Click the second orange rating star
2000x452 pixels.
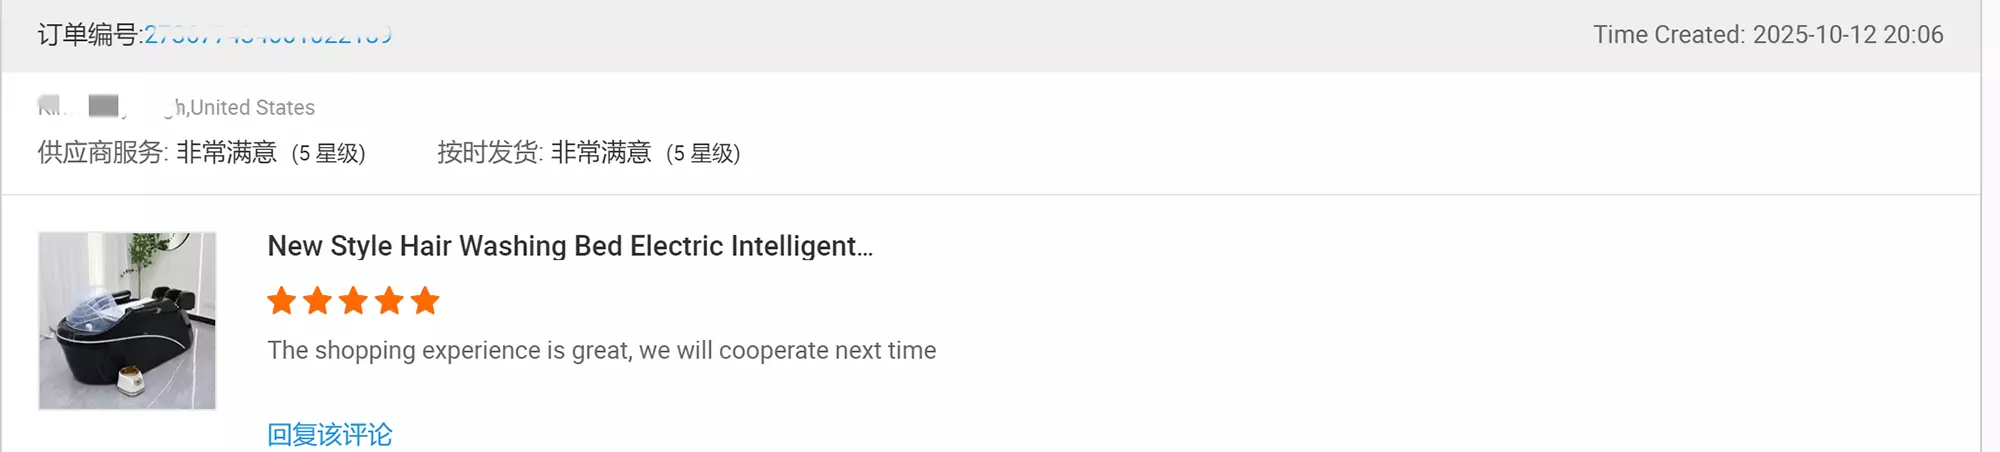318,300
